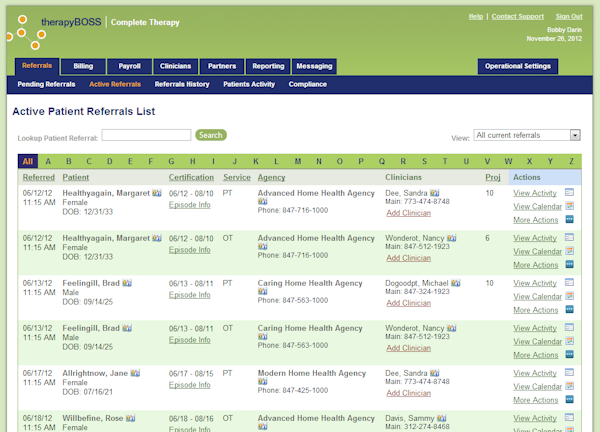Sort by the Service column header
Viewport: 600px width, 432px height.
point(237,178)
